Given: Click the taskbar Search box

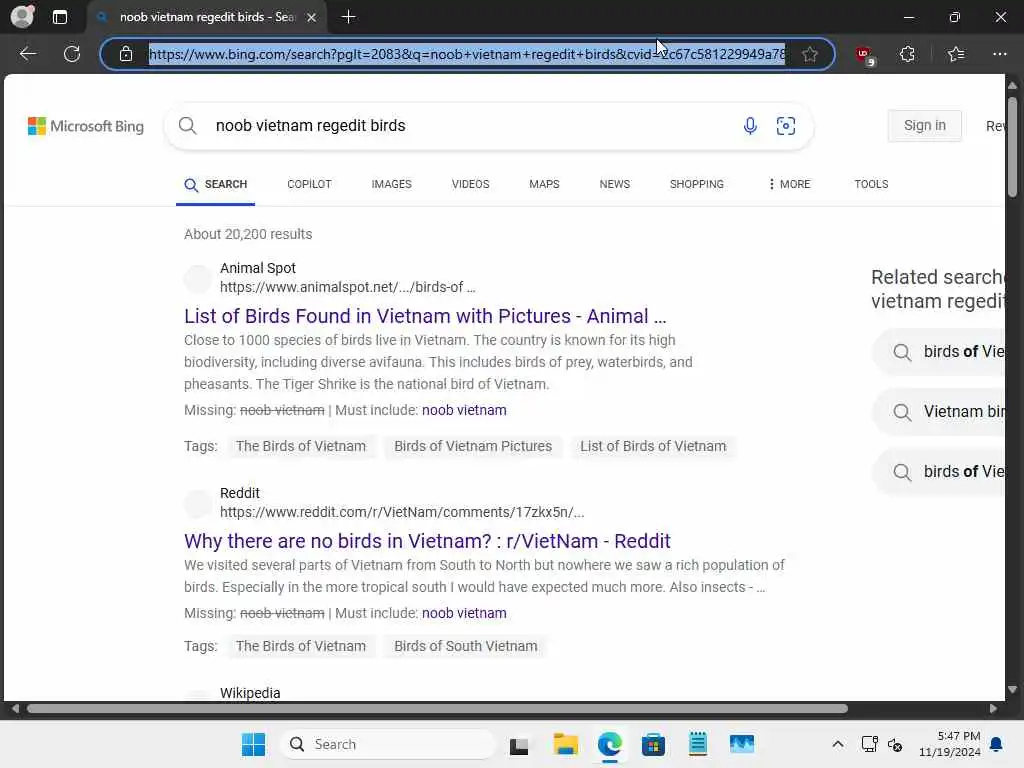Looking at the screenshot, I should tap(388, 744).
